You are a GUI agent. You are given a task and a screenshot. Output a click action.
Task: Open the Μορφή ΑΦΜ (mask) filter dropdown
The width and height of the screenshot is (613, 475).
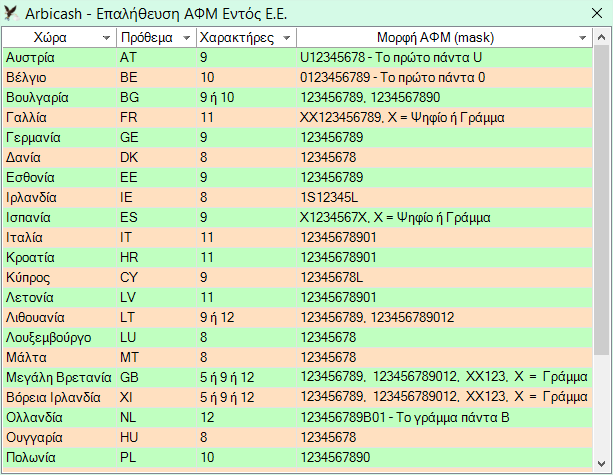[x=583, y=38]
